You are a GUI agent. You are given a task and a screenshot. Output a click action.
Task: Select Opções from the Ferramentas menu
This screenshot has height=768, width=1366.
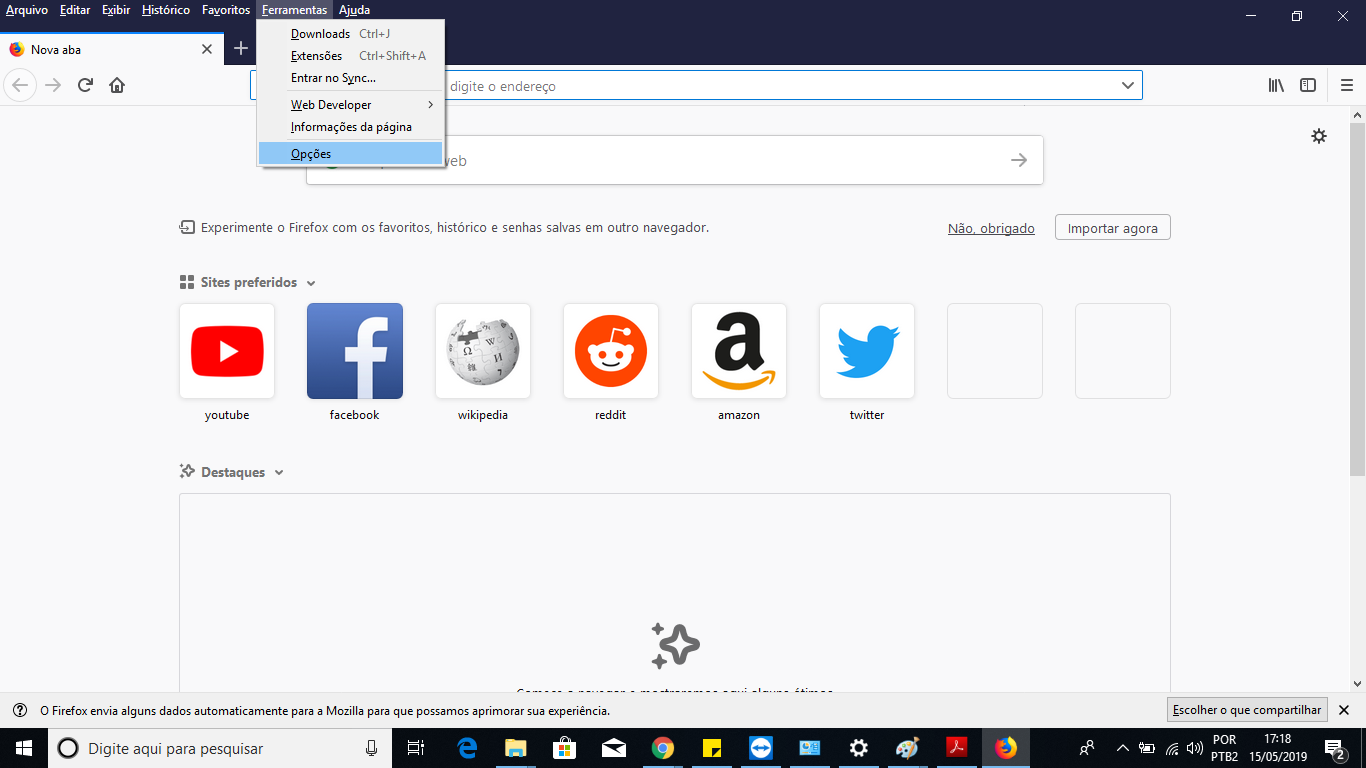pos(350,153)
